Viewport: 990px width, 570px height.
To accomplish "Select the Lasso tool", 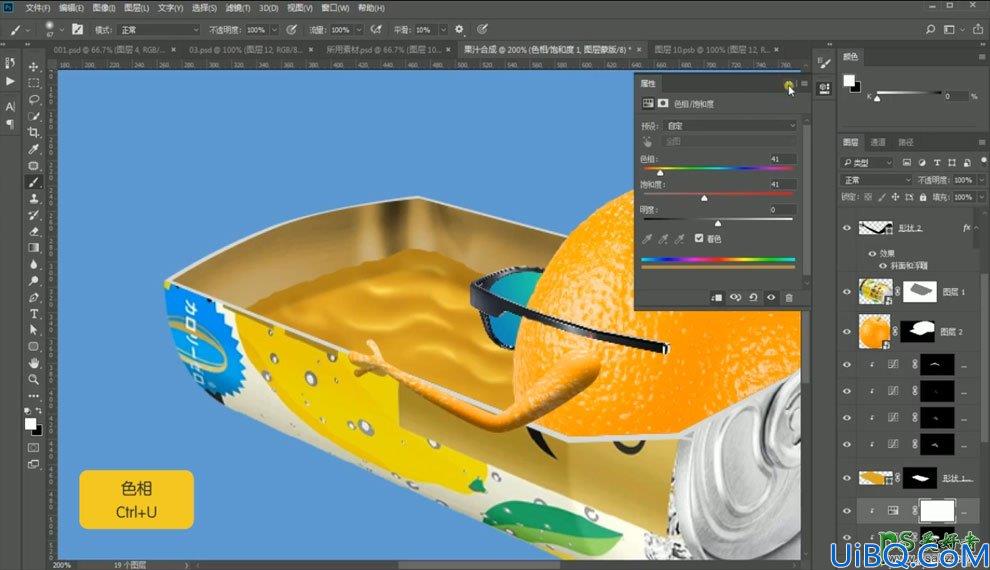I will point(33,99).
